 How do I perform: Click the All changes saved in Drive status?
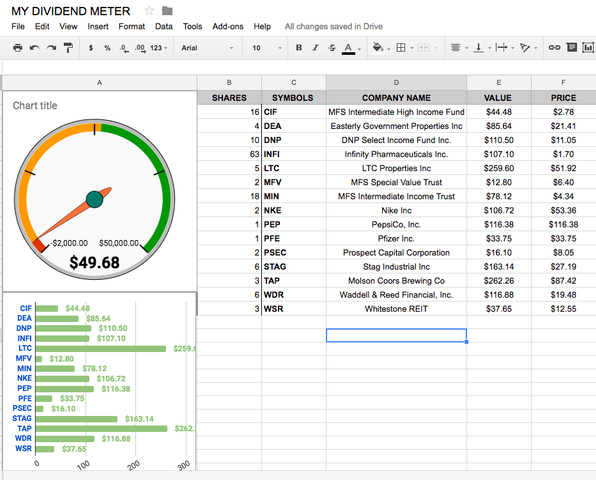click(334, 27)
